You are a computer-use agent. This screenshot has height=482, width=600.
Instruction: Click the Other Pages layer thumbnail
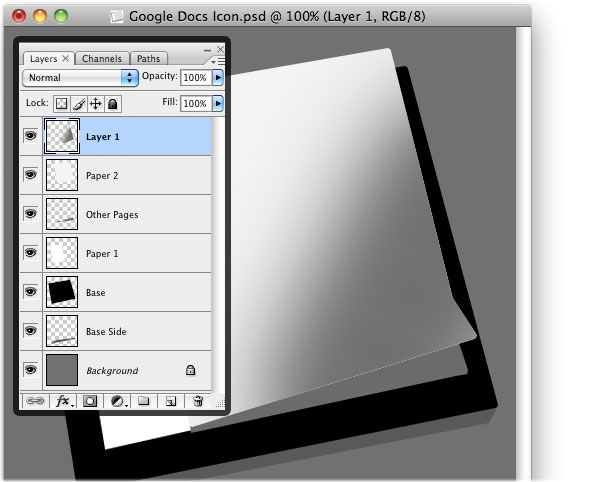[62, 214]
